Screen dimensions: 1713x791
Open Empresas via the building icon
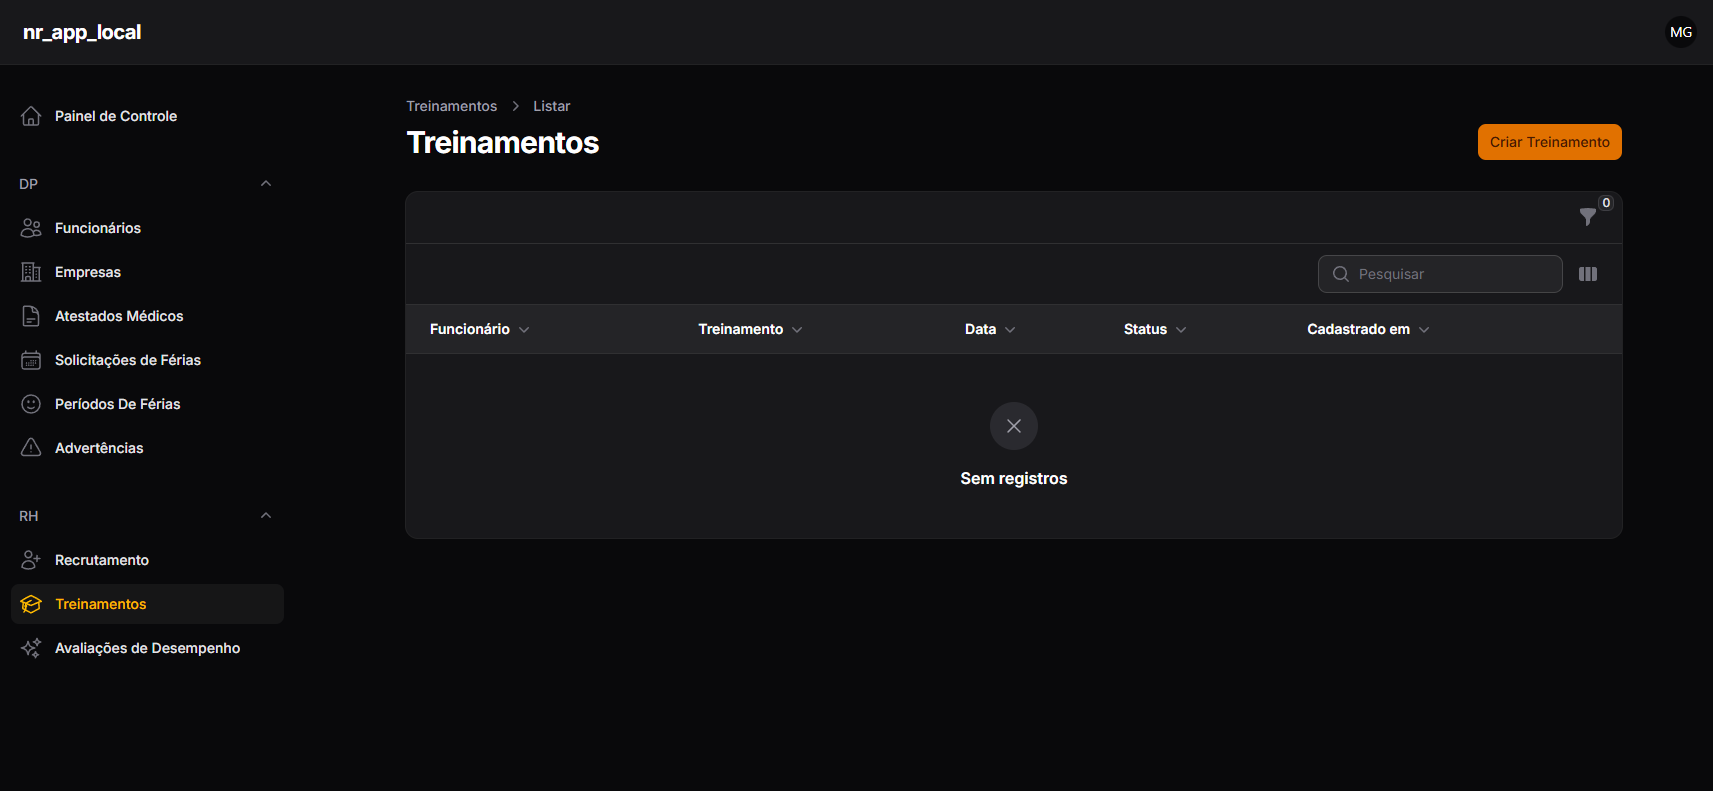(31, 272)
